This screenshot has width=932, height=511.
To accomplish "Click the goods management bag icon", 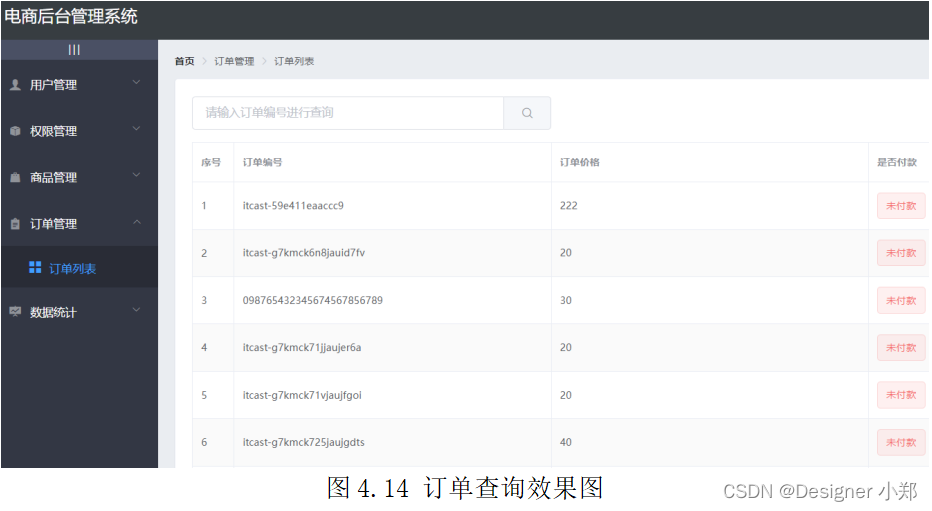I will point(15,178).
